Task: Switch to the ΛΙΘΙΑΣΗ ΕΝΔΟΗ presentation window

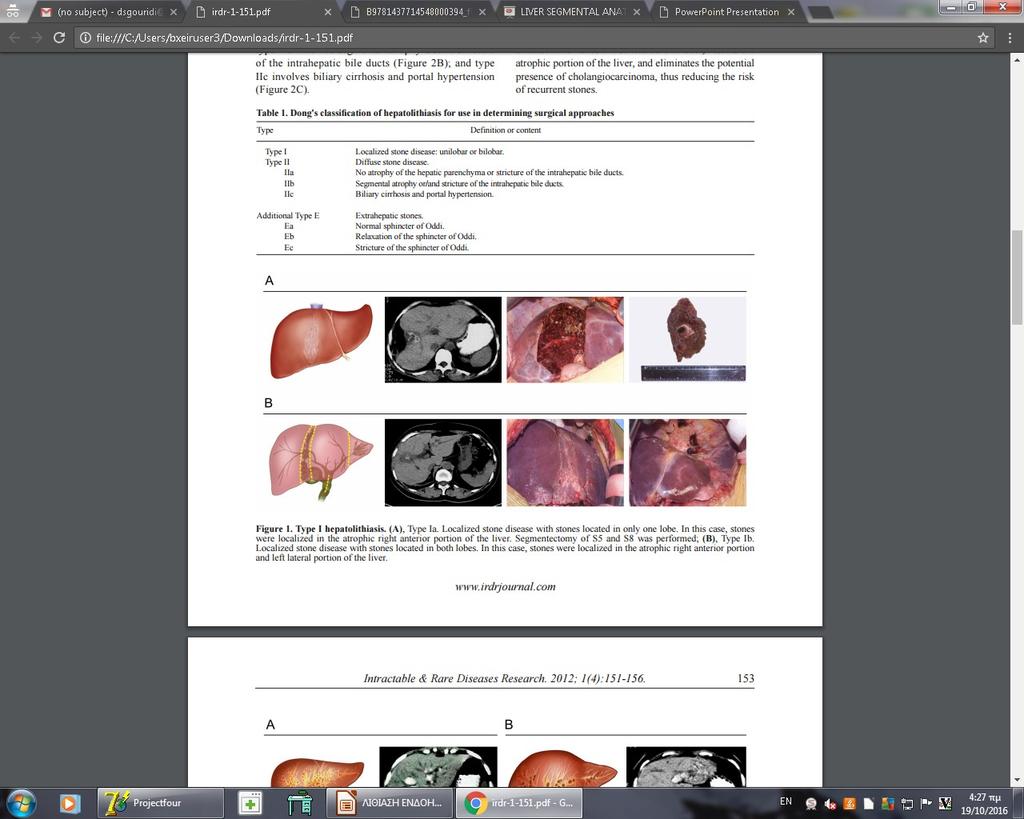Action: pos(389,803)
